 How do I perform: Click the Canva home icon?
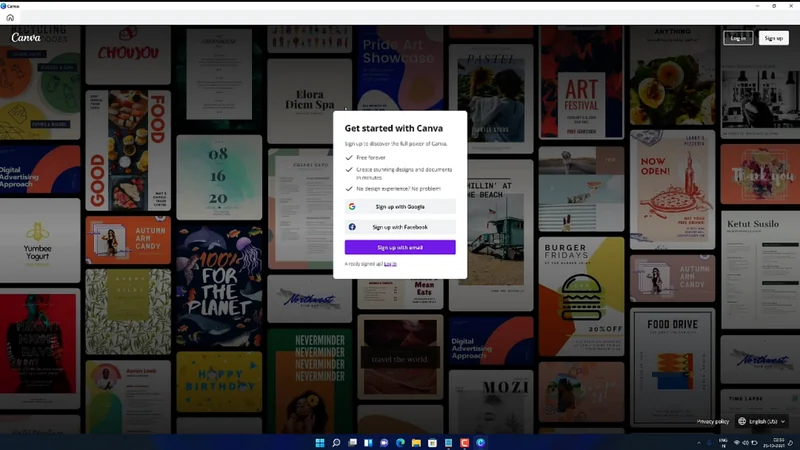pos(10,18)
